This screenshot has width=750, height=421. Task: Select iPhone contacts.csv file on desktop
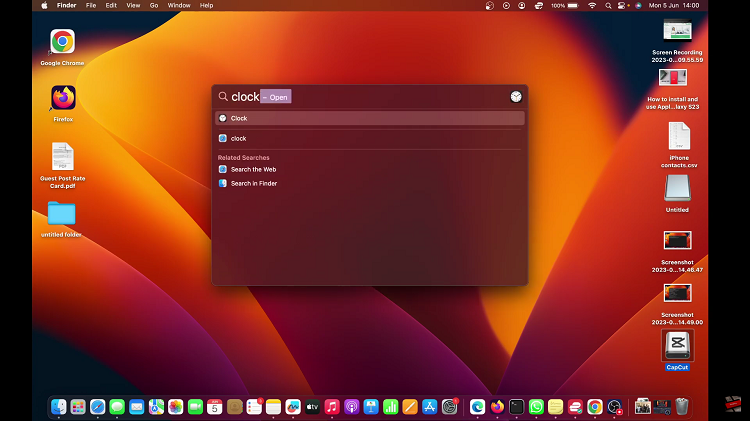point(678,136)
